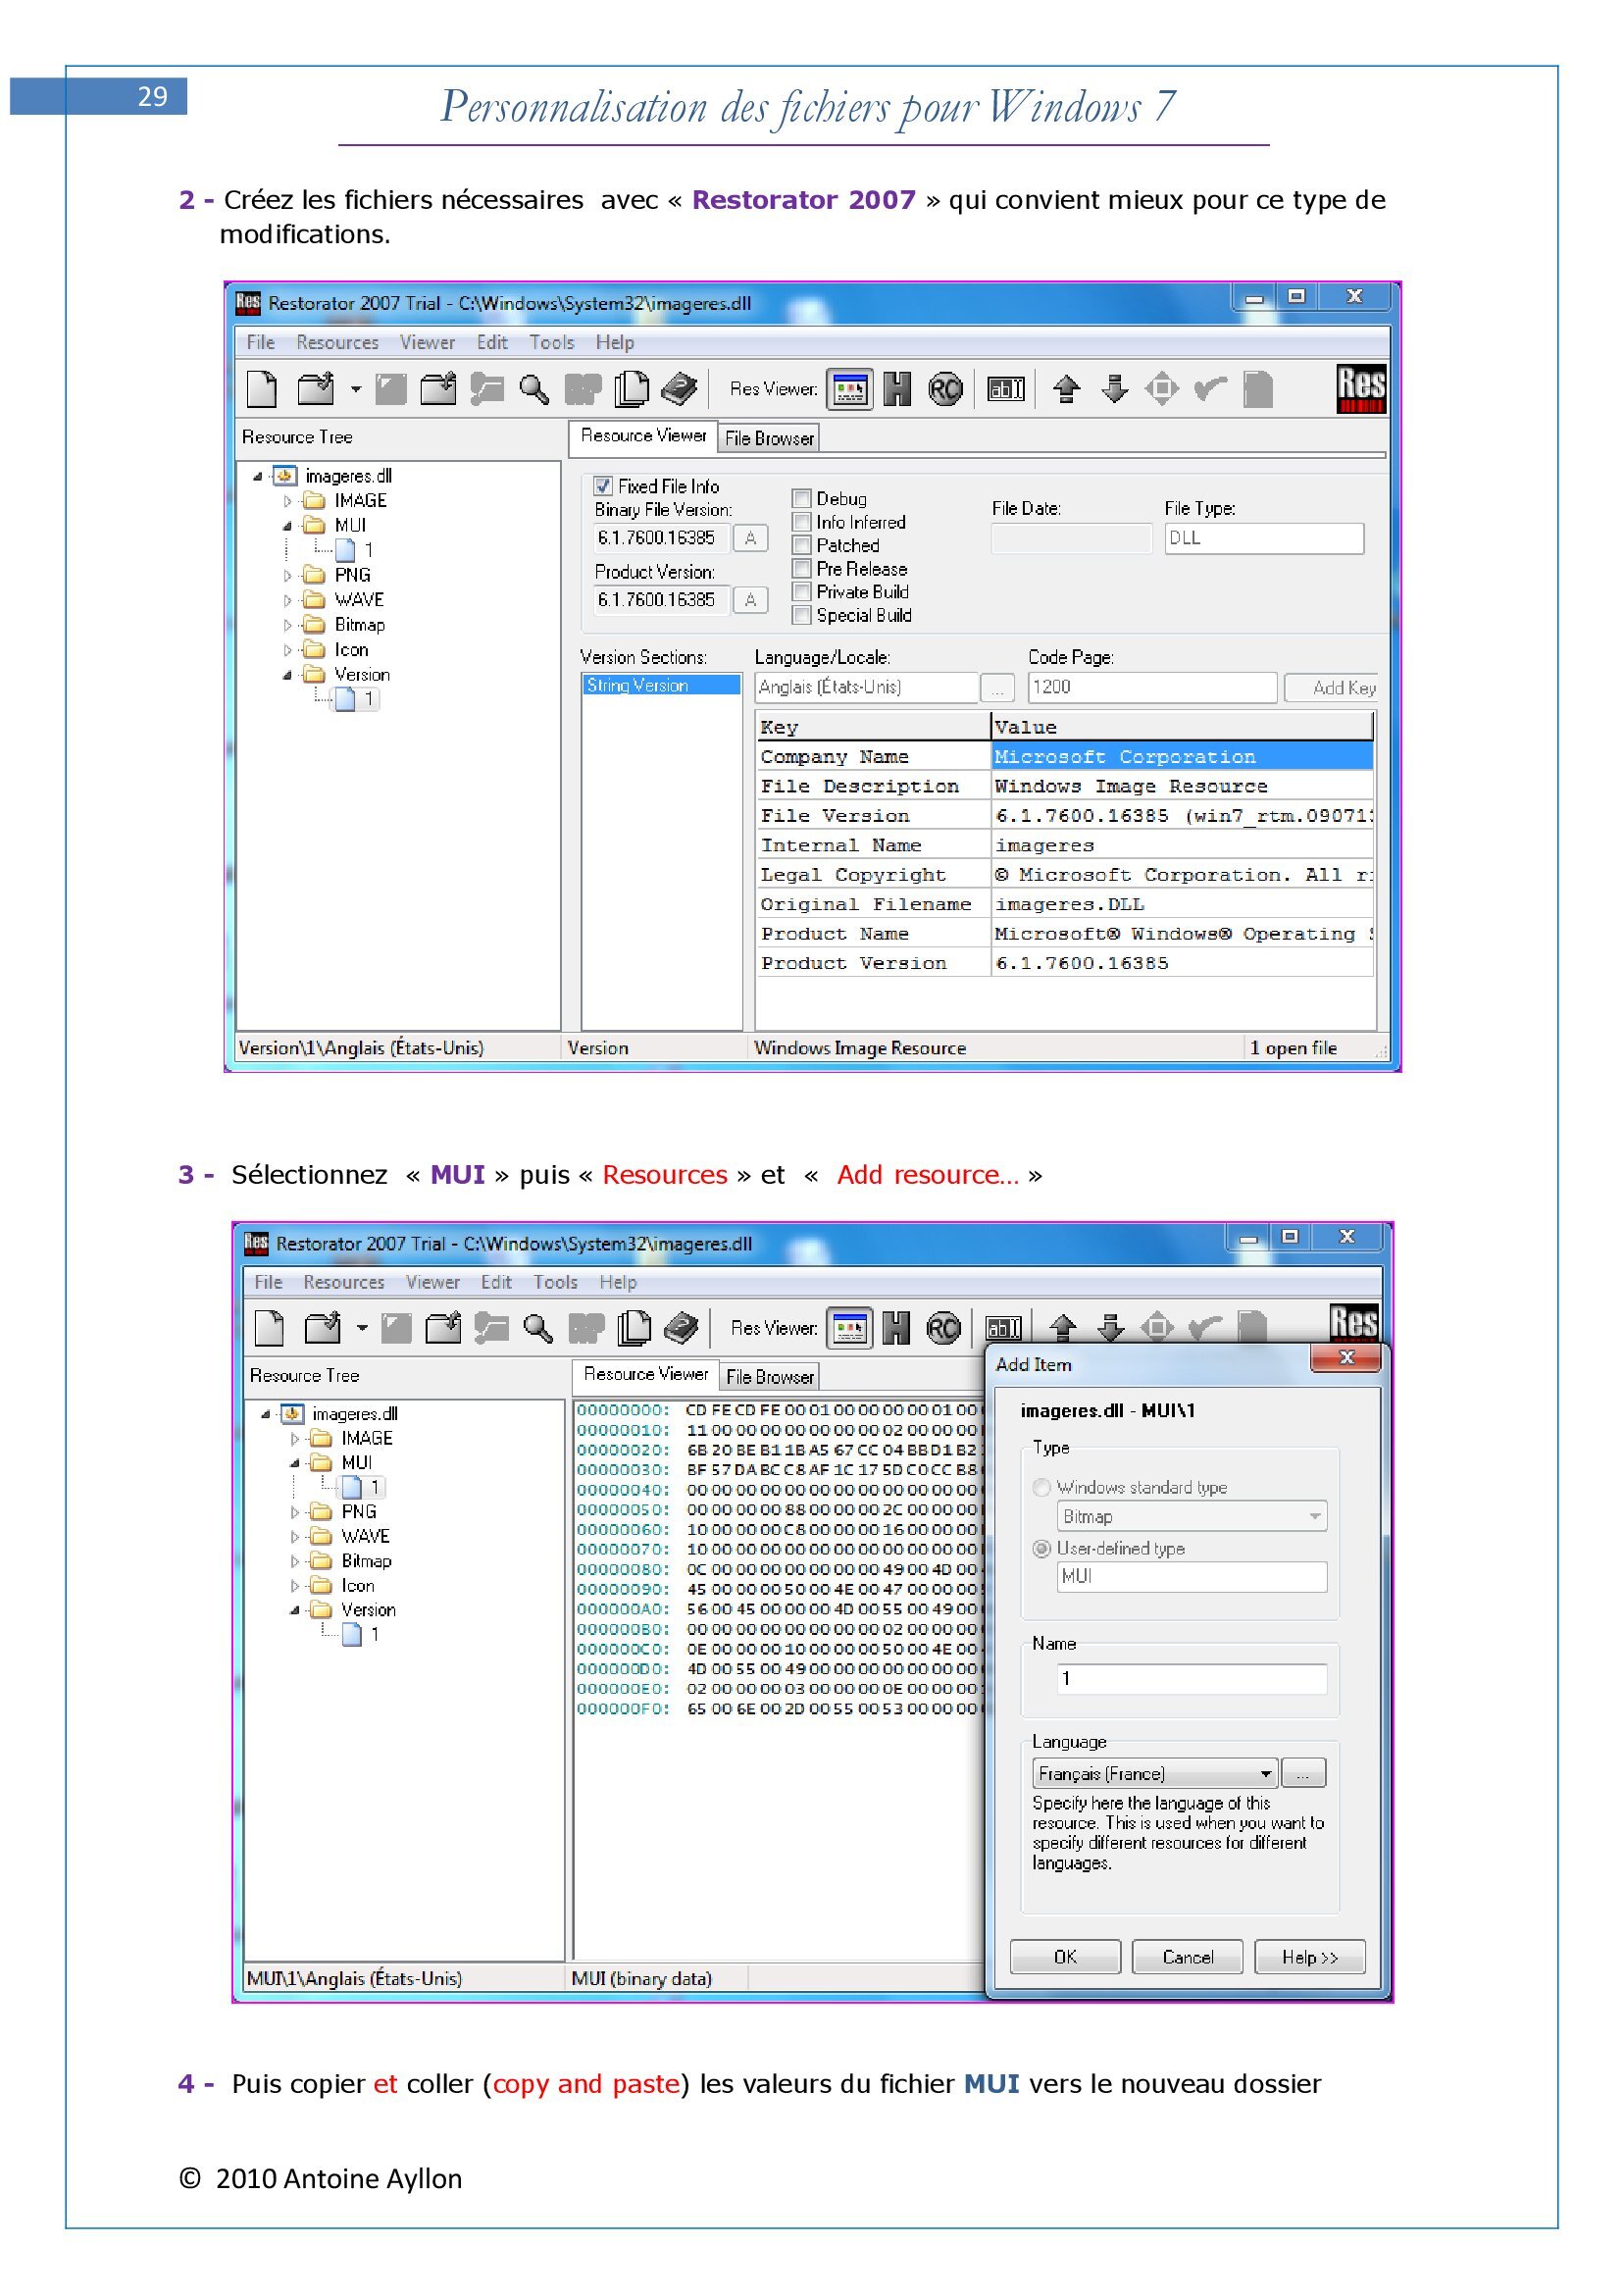The height and width of the screenshot is (2294, 1624).
Task: Select the hex 'H' view icon in the lower window
Action: click(x=896, y=1328)
